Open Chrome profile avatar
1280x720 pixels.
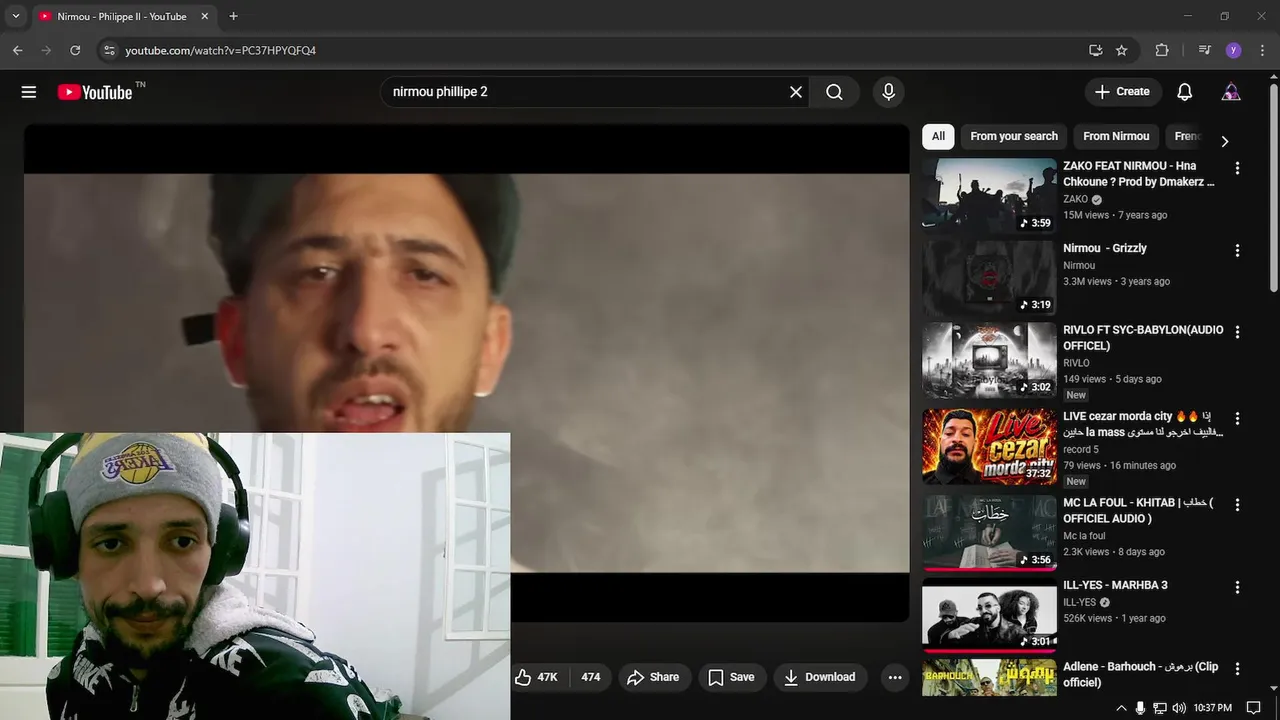coord(1233,50)
